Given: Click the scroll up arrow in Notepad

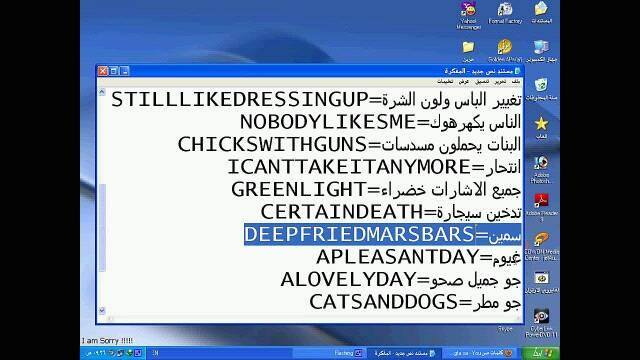Looking at the screenshot, I should point(102,92).
